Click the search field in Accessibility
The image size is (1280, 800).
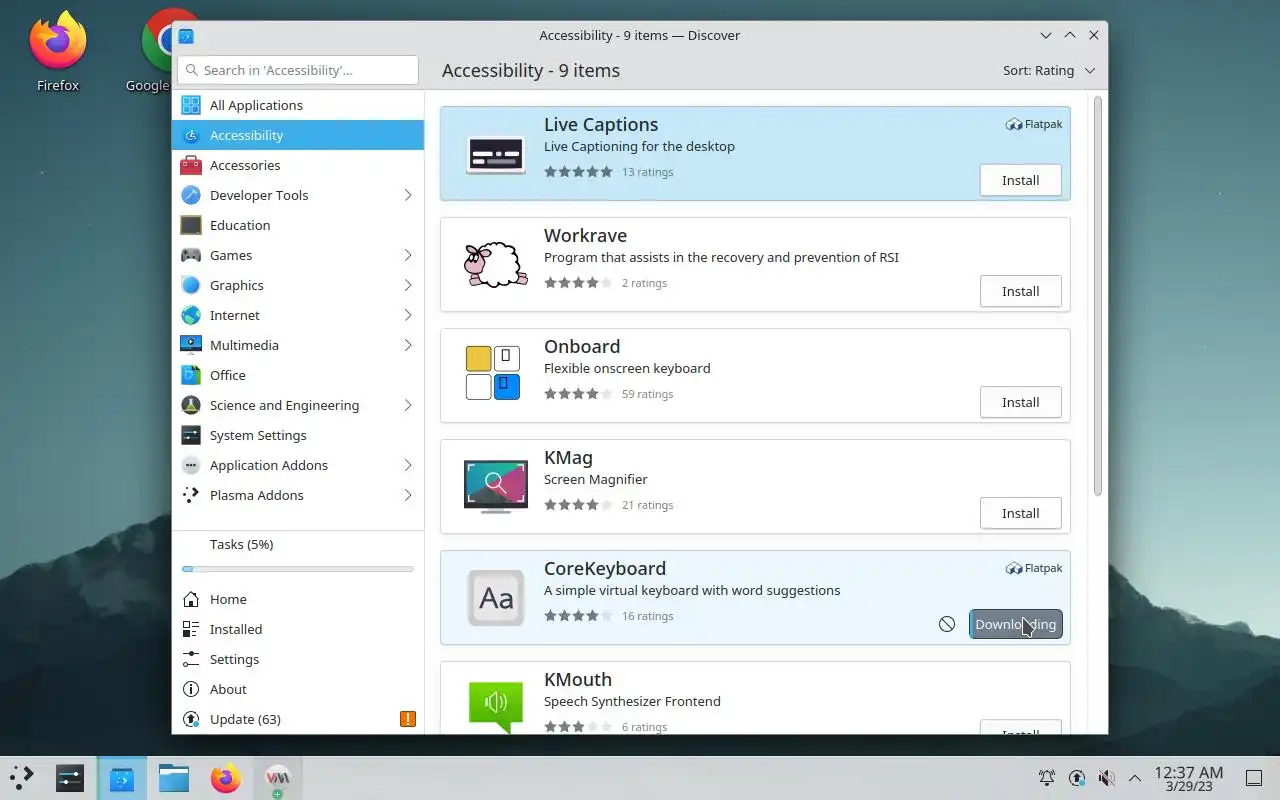click(x=298, y=70)
